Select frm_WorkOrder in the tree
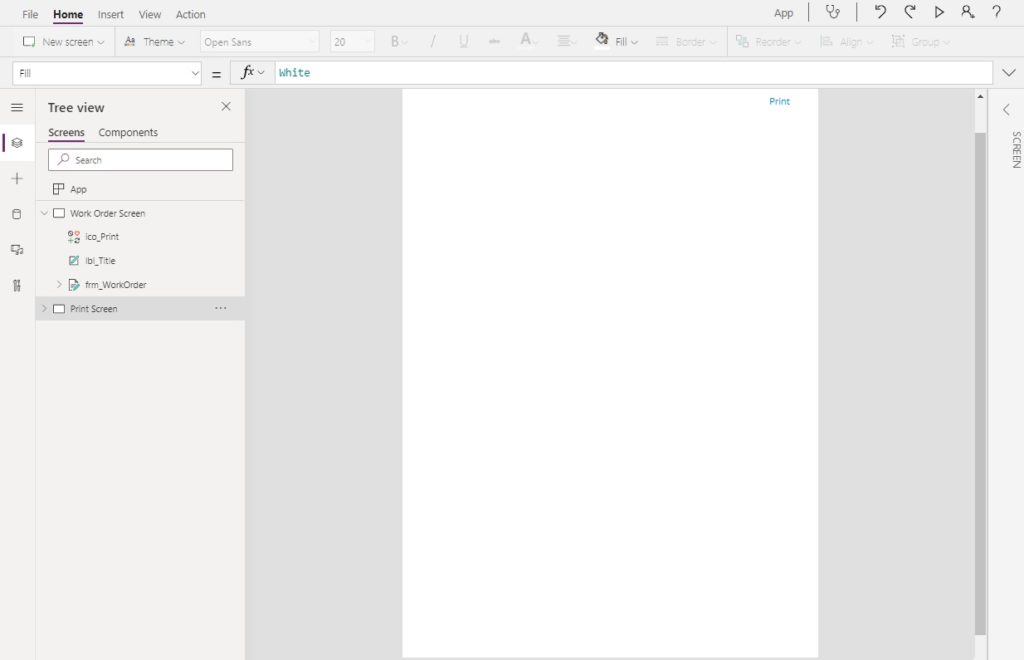The image size is (1024, 660). click(x=116, y=285)
